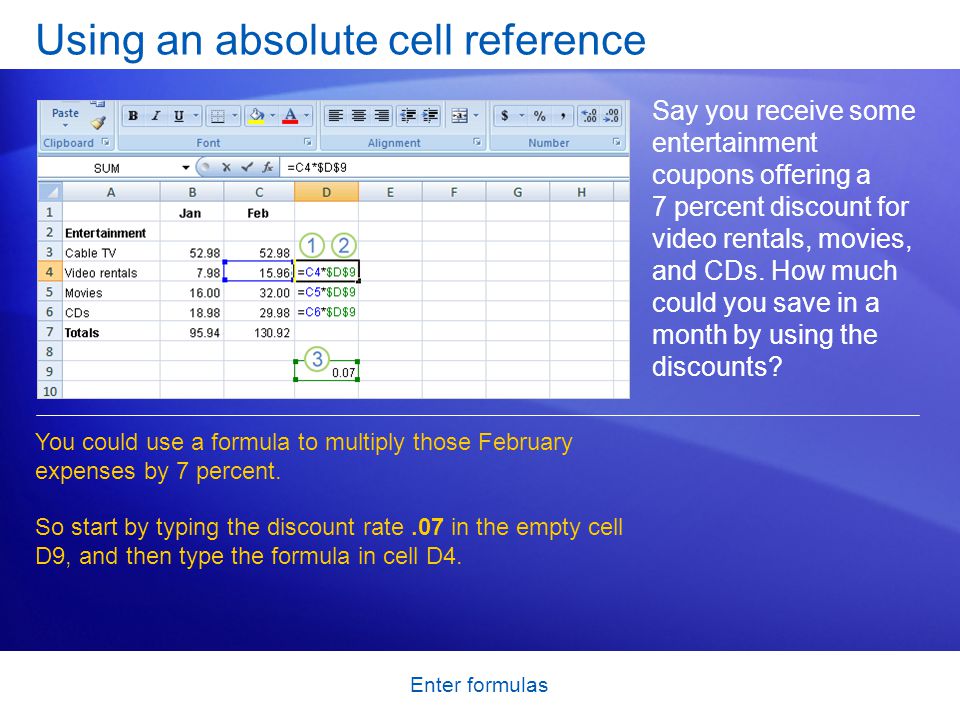Open the Paste dropdown arrow
Viewport: 960px width, 720px height.
tap(65, 126)
